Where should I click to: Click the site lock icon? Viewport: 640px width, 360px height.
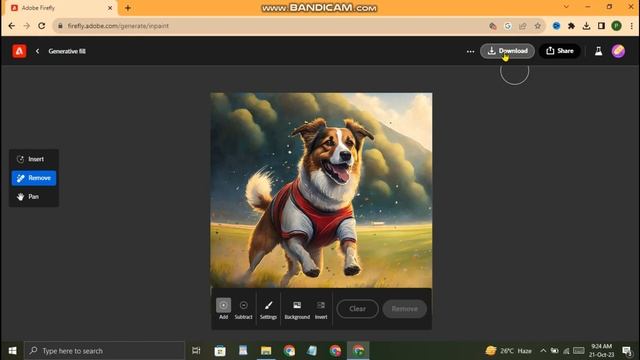click(x=60, y=26)
